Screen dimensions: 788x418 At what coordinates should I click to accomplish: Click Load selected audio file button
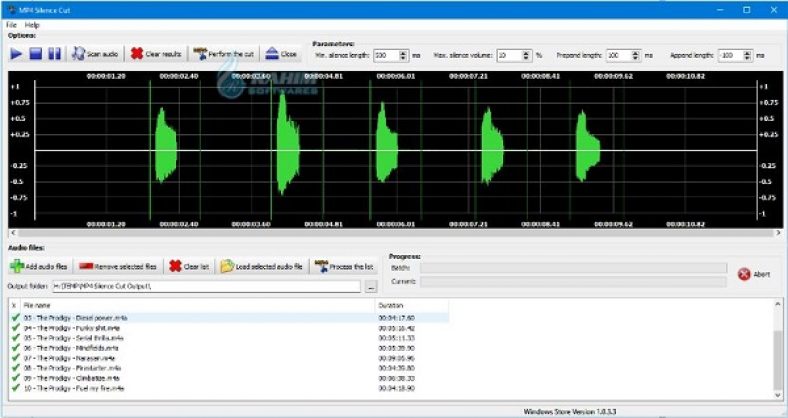pos(262,266)
